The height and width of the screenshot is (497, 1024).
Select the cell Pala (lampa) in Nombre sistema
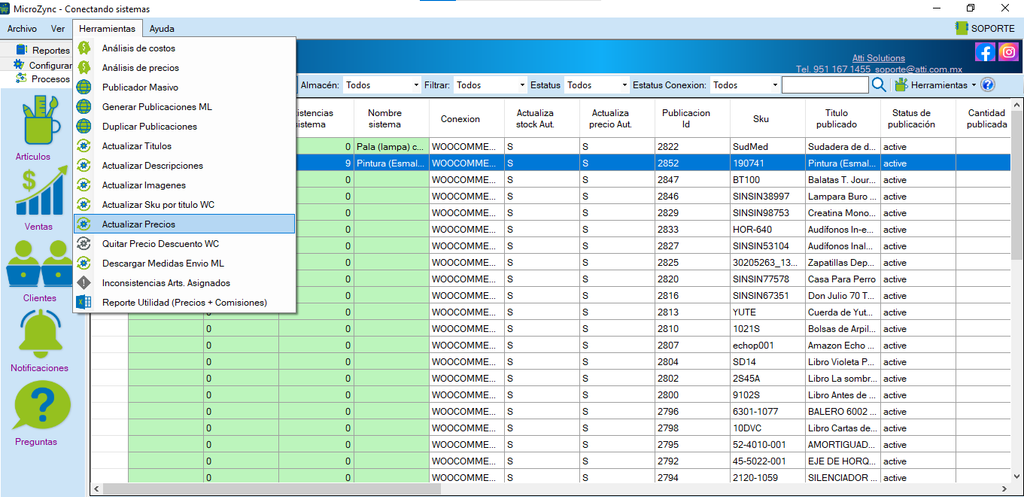coord(391,147)
